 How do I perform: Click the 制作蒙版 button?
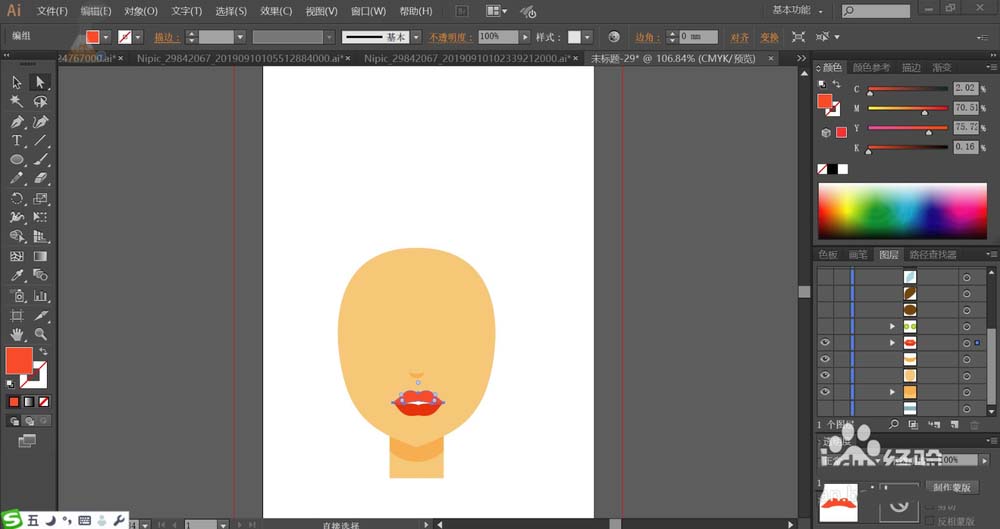click(x=952, y=487)
